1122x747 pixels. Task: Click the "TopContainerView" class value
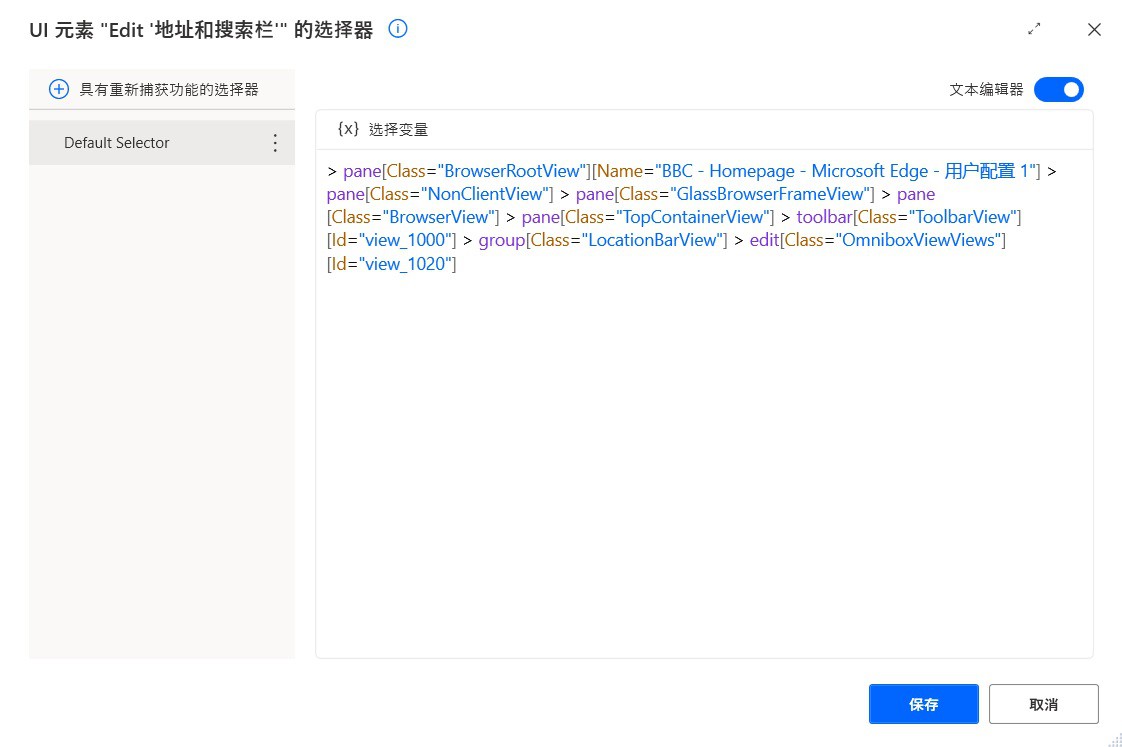(693, 217)
